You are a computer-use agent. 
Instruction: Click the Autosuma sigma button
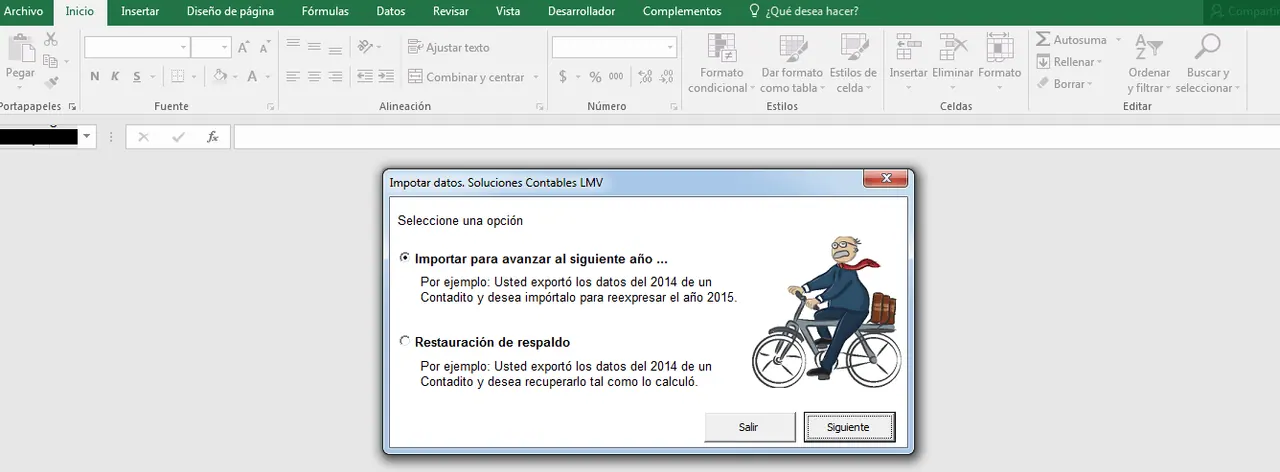point(1071,40)
